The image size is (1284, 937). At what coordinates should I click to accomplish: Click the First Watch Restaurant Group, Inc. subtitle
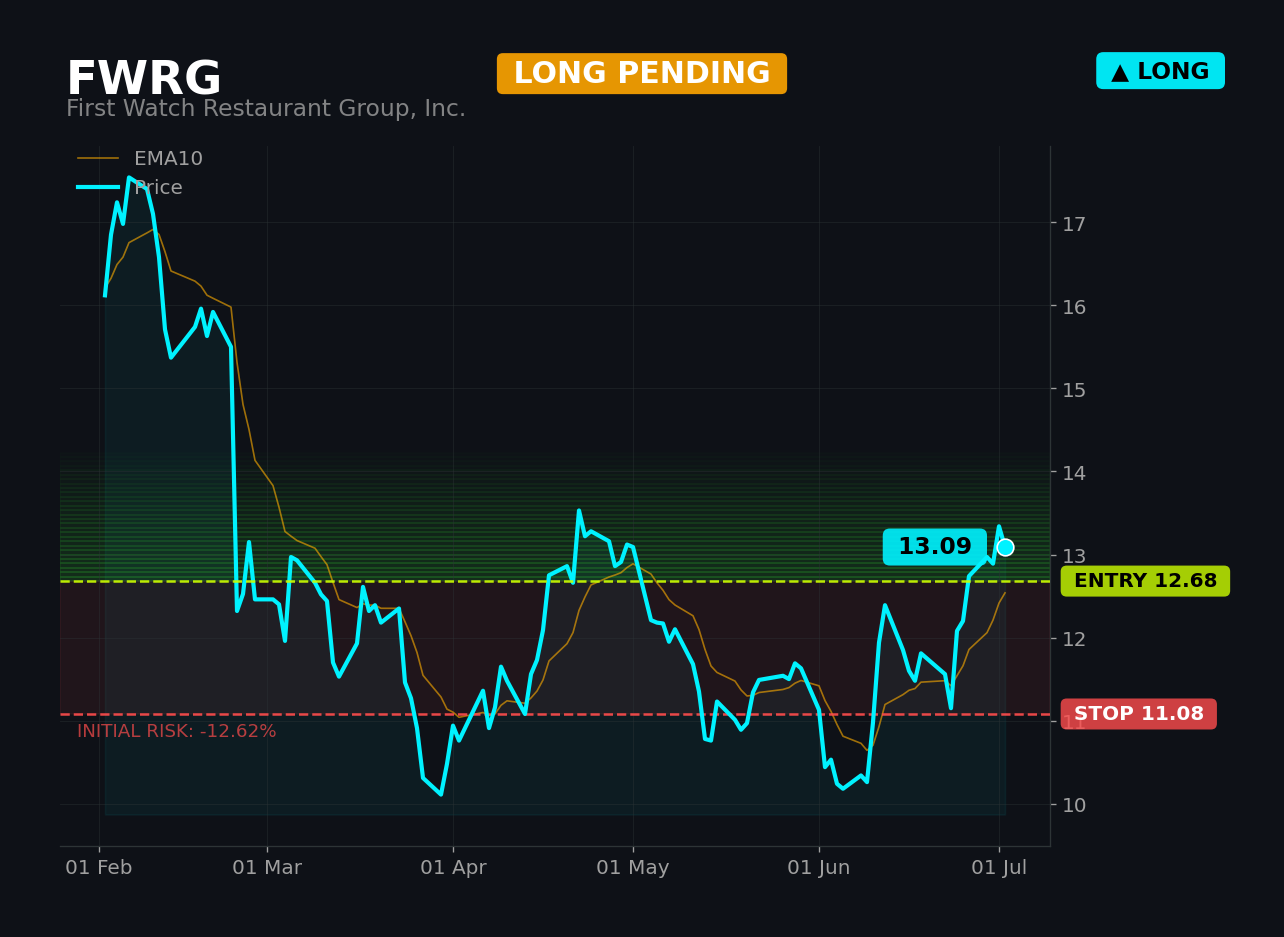pos(266,109)
